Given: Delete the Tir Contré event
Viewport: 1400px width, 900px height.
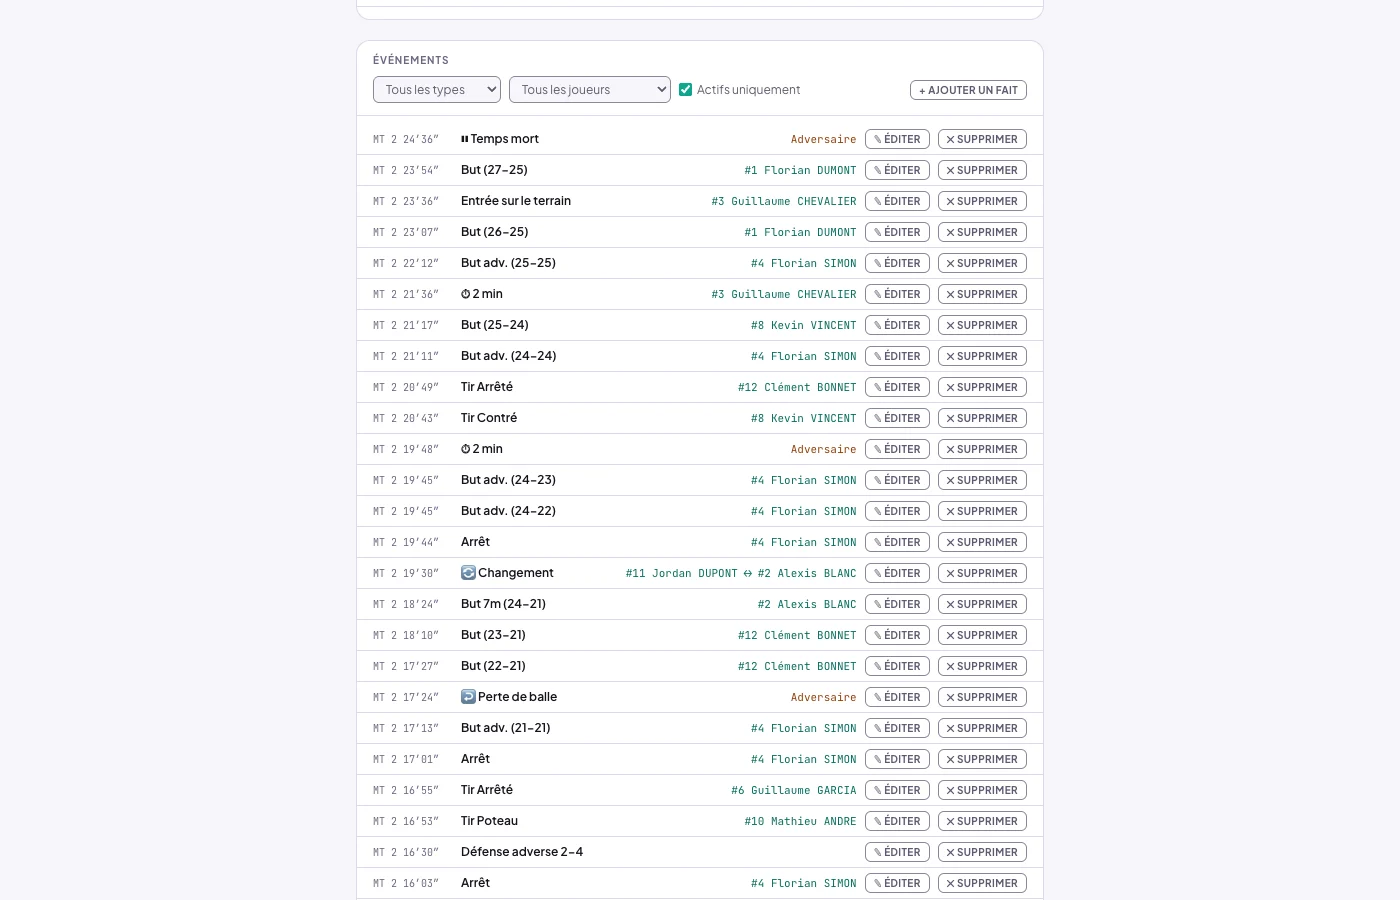Looking at the screenshot, I should (x=982, y=418).
